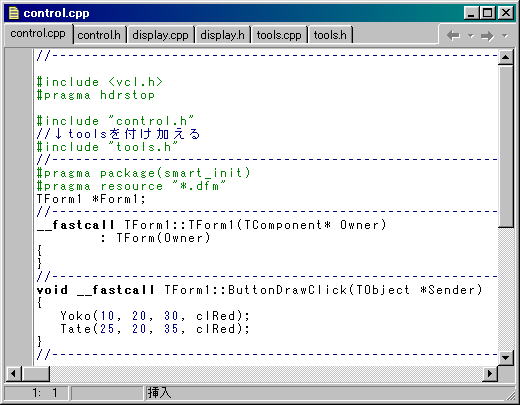Open the tools.h tab
Viewport: 520px width, 405px height.
tap(330, 35)
